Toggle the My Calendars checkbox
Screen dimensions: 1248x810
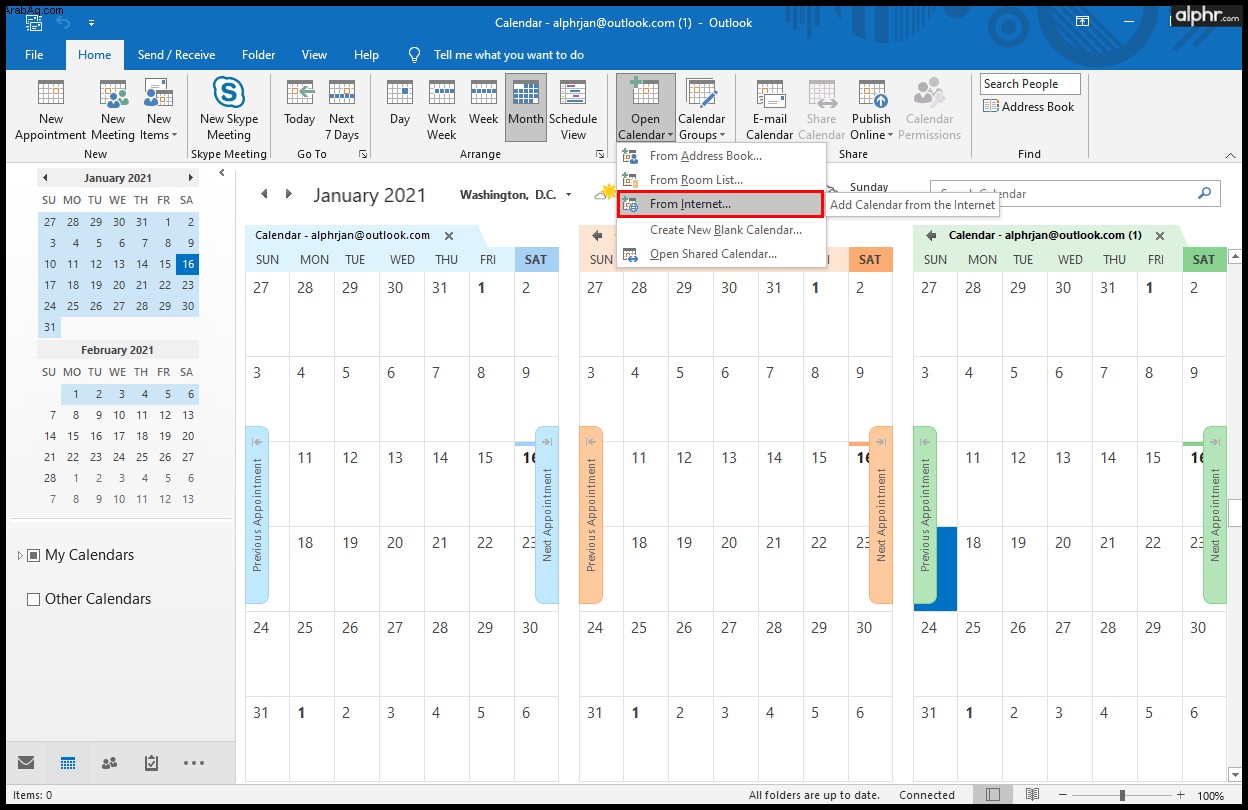[x=33, y=555]
